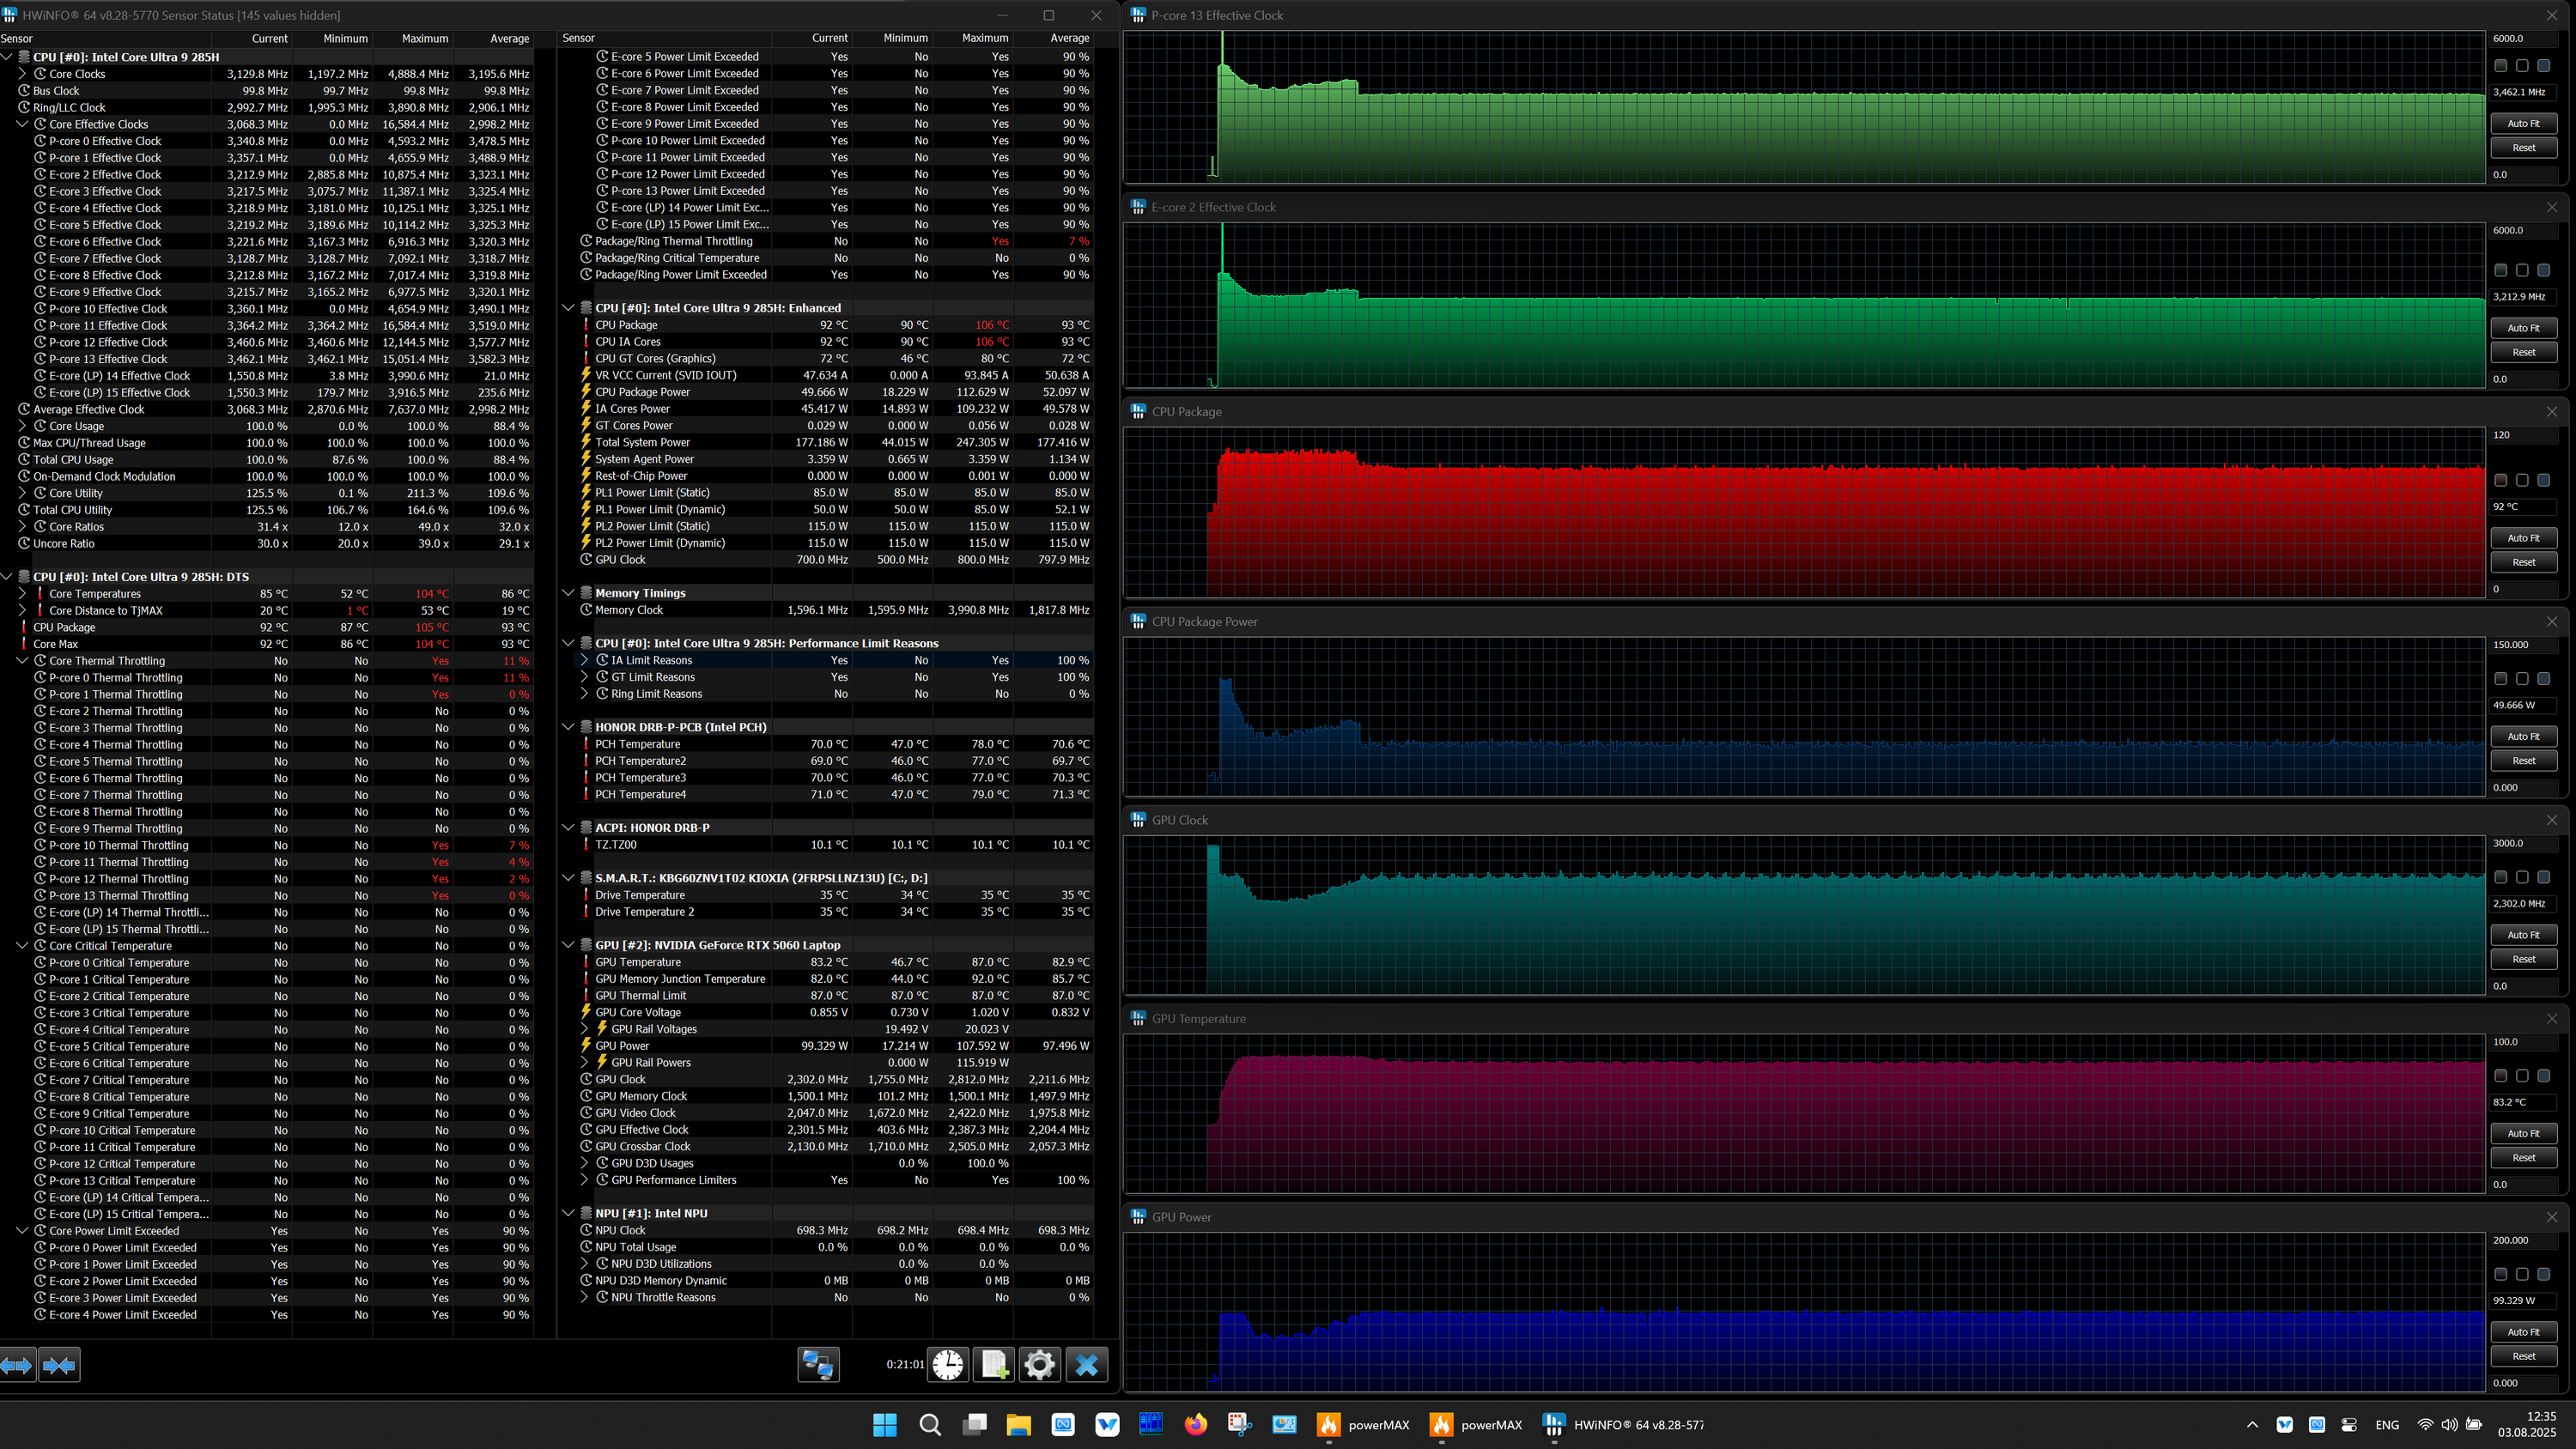Click the expand-columns left-right arrows icon
The width and height of the screenshot is (2576, 1449).
coord(17,1365)
